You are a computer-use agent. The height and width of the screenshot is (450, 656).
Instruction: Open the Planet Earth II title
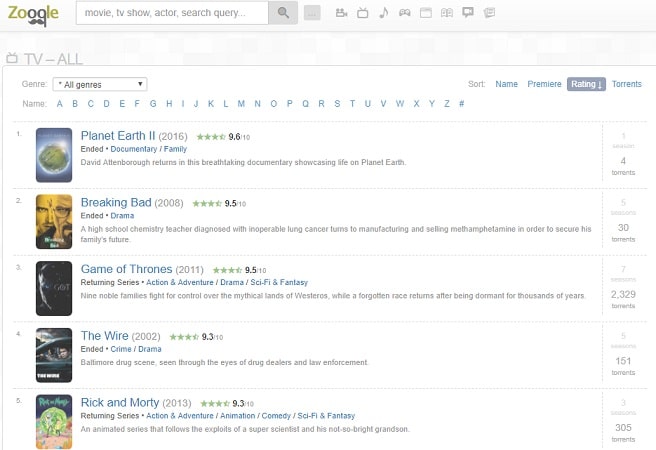(x=118, y=136)
